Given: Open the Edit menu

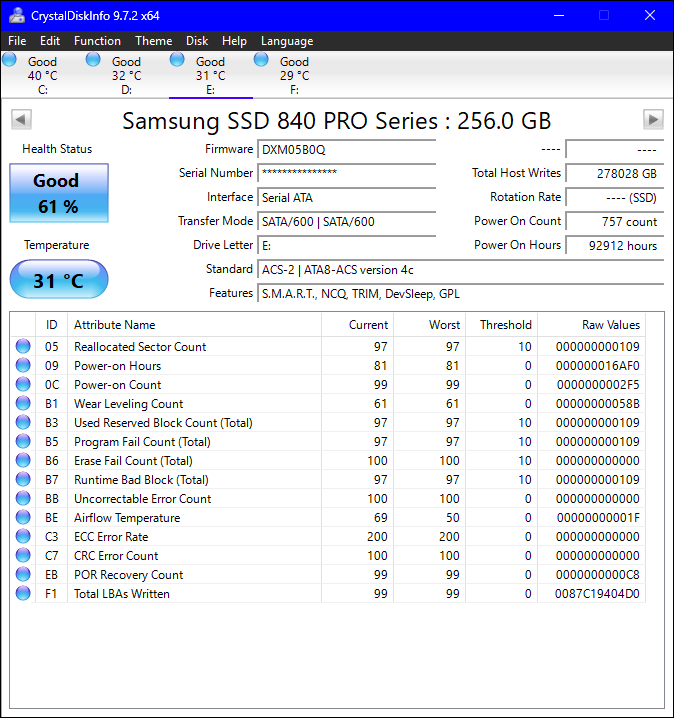Looking at the screenshot, I should [49, 41].
